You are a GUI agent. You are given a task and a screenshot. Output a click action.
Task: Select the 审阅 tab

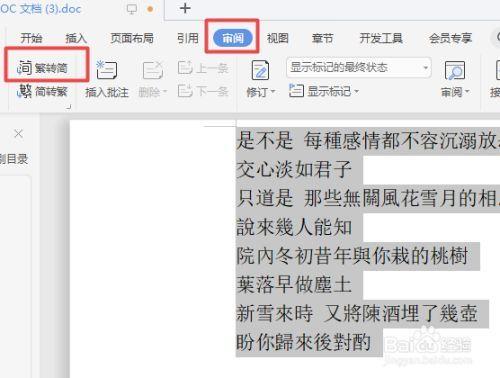(x=233, y=38)
